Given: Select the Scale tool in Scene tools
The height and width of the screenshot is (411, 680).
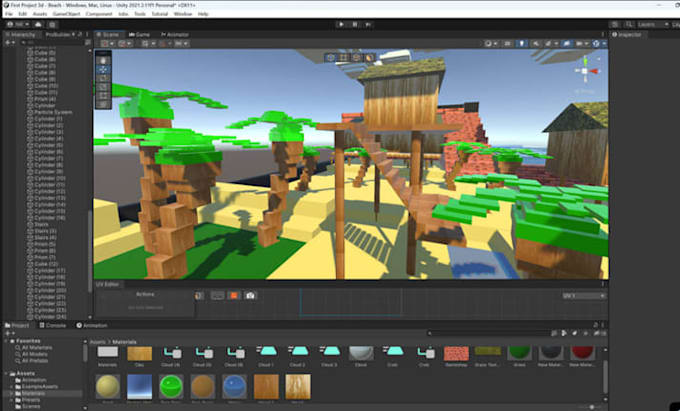Looking at the screenshot, I should pos(103,87).
